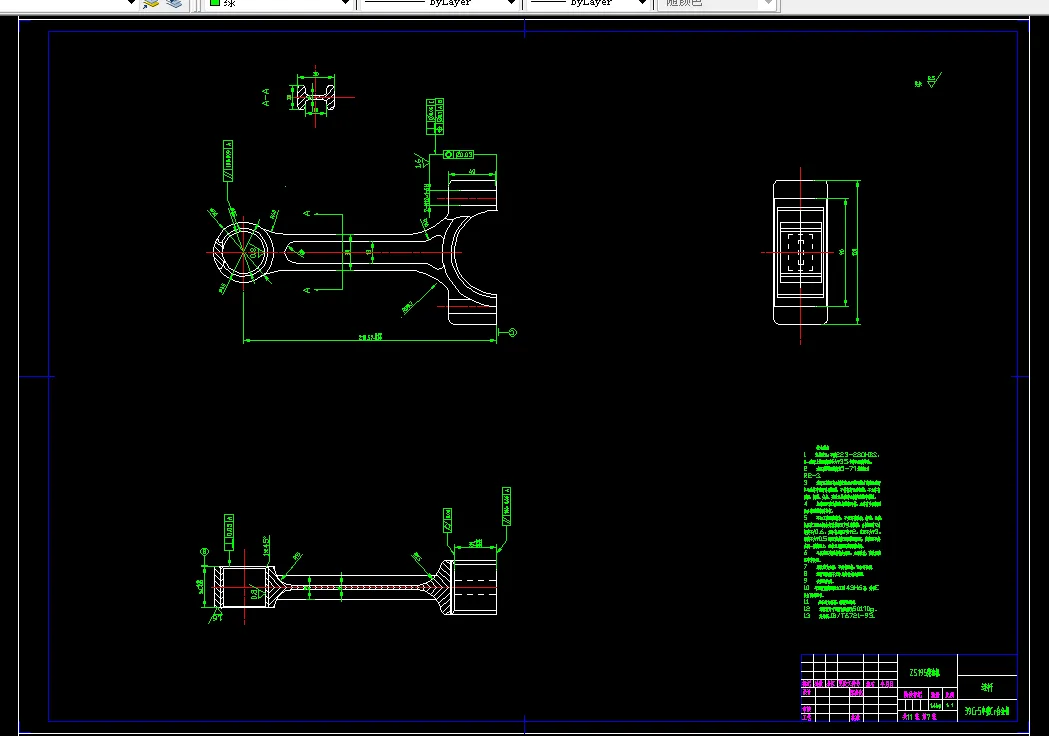Expand the second ByLayer lineweight dropdown

click(x=642, y=3)
